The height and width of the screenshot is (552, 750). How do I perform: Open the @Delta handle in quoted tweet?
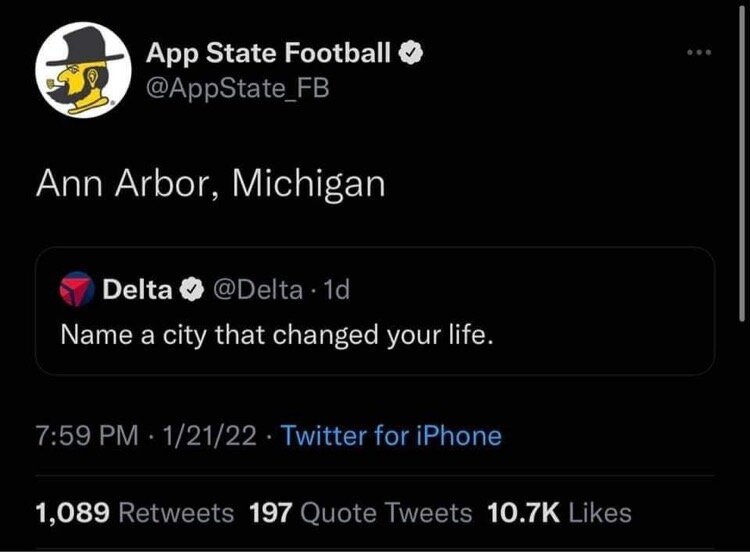pos(255,290)
